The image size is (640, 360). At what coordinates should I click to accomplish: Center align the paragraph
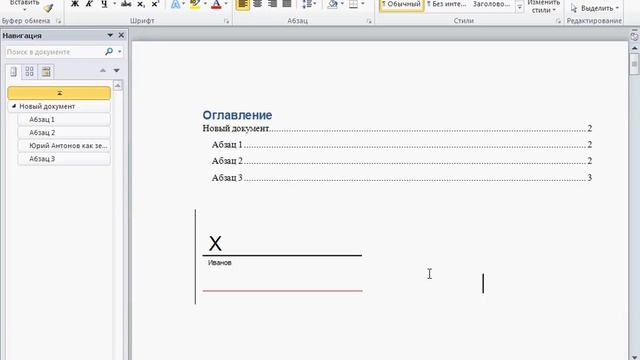point(258,4)
